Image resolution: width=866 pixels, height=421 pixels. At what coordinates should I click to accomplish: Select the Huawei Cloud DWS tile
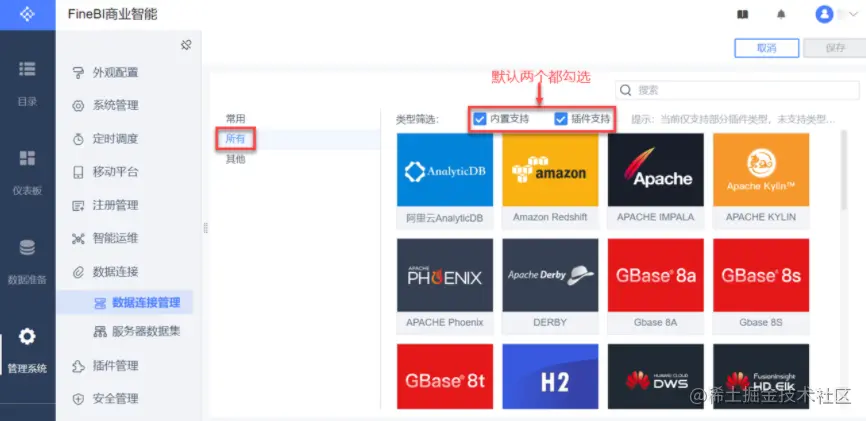pos(656,377)
